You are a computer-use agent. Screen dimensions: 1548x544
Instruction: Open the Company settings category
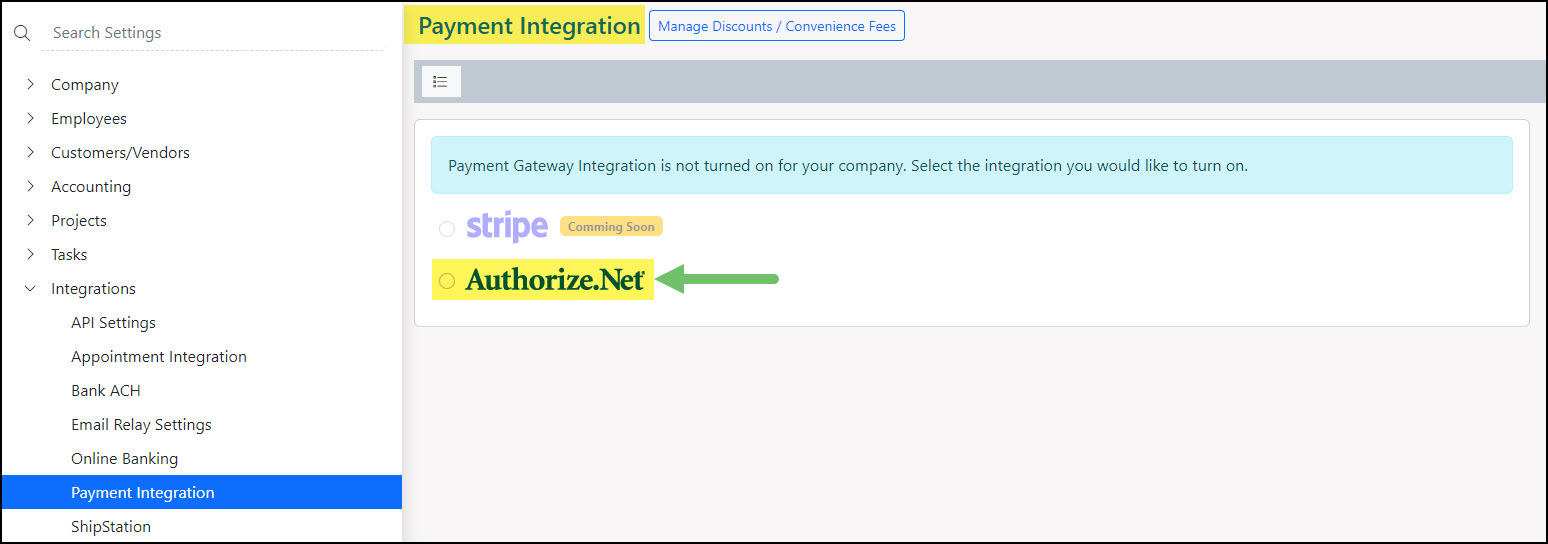pyautogui.click(x=85, y=85)
